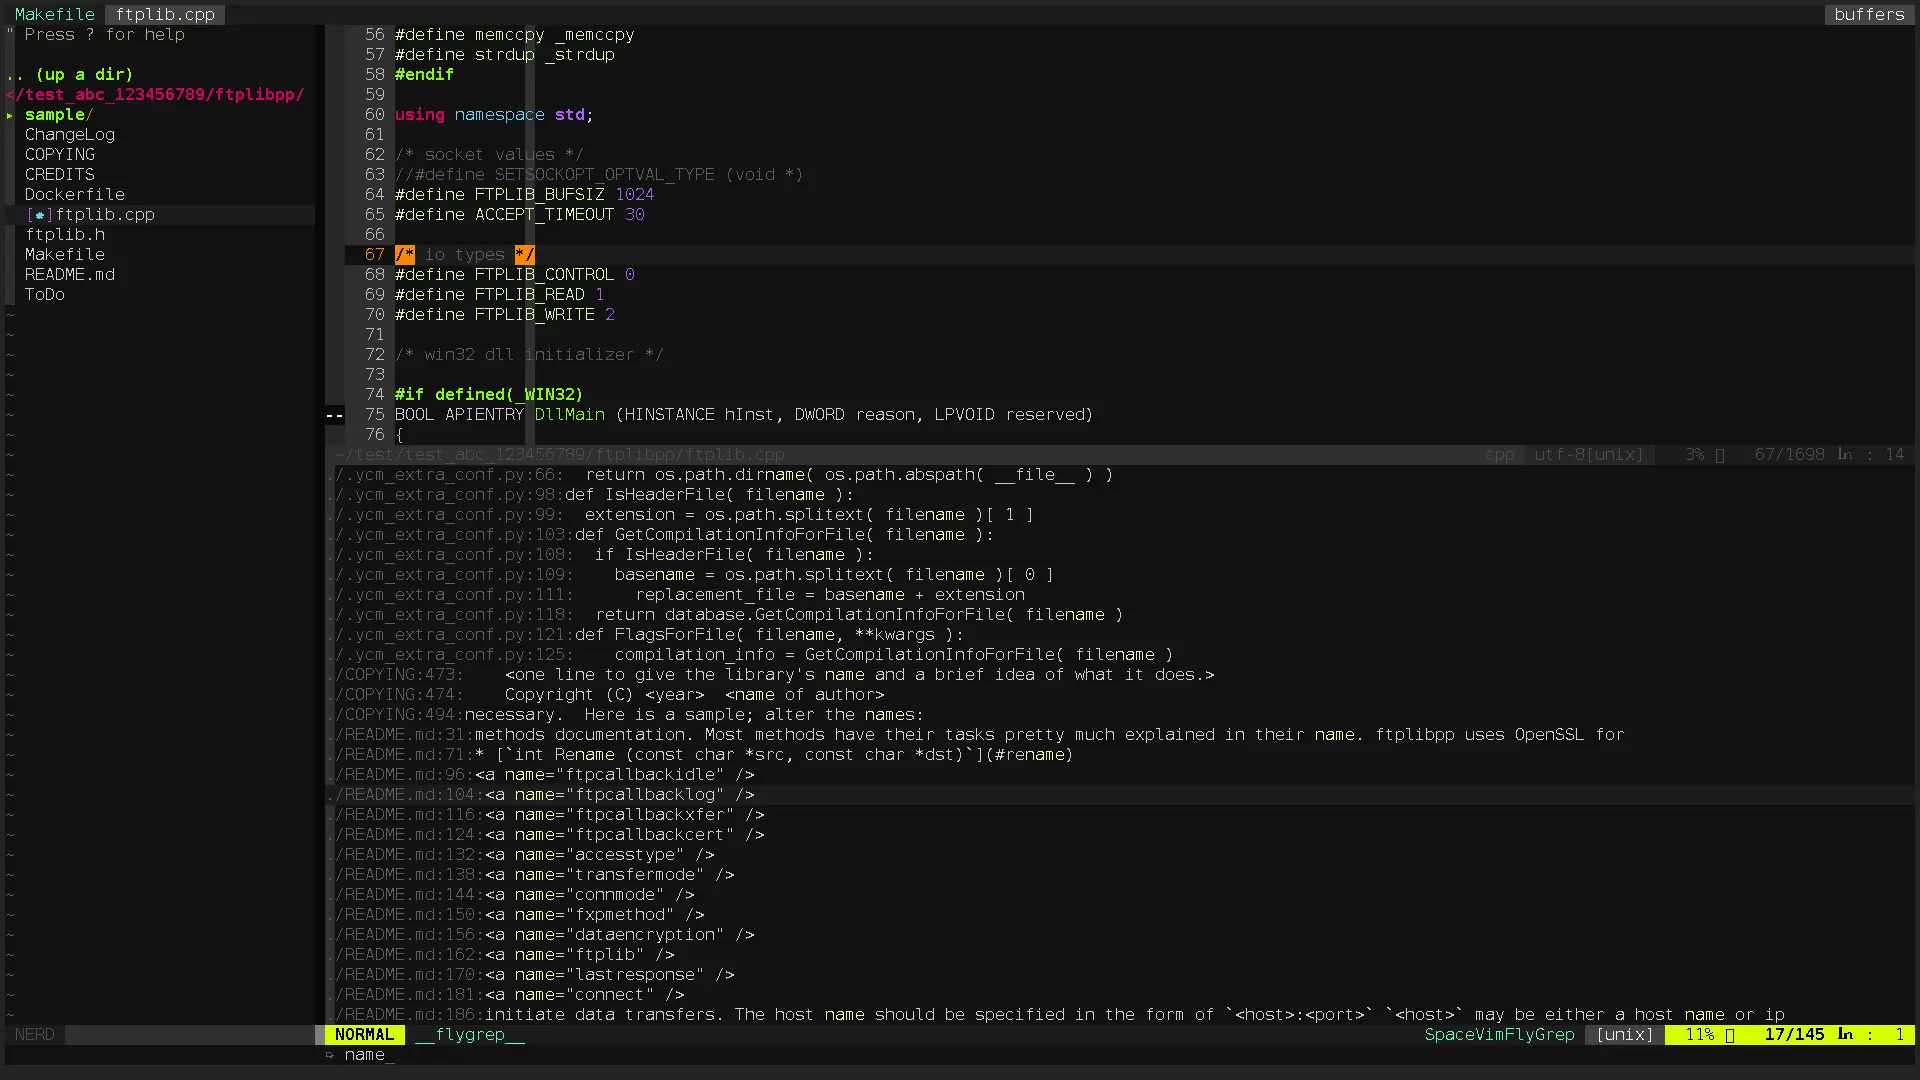Click the cpp filetype in editor statusline
This screenshot has height=1080, width=1920.
1499,455
